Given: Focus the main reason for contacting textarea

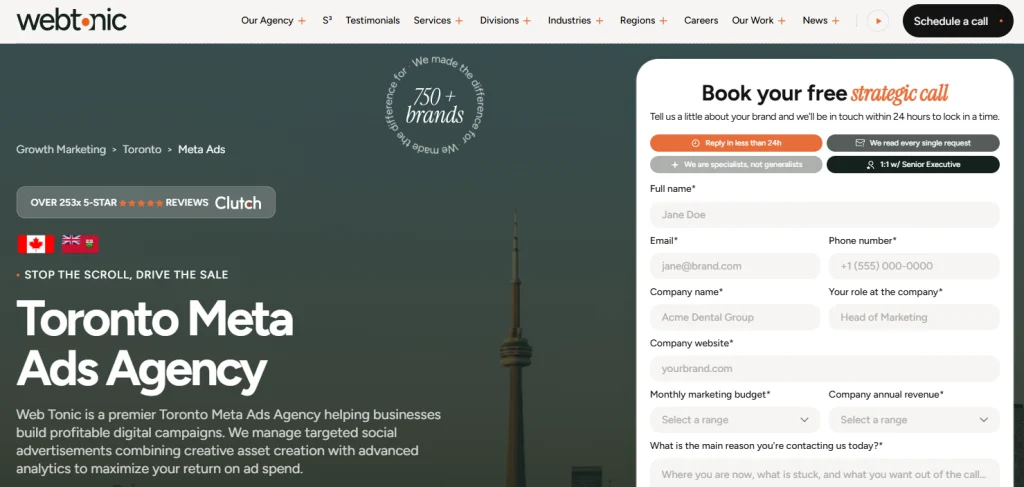Looking at the screenshot, I should click(x=824, y=473).
